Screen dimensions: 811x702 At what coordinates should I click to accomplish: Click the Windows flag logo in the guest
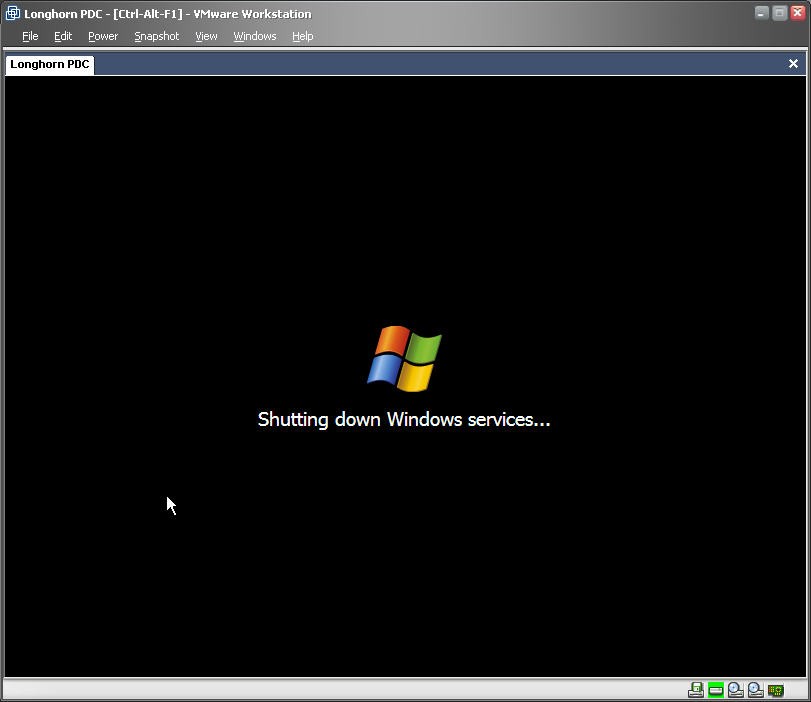[x=404, y=358]
